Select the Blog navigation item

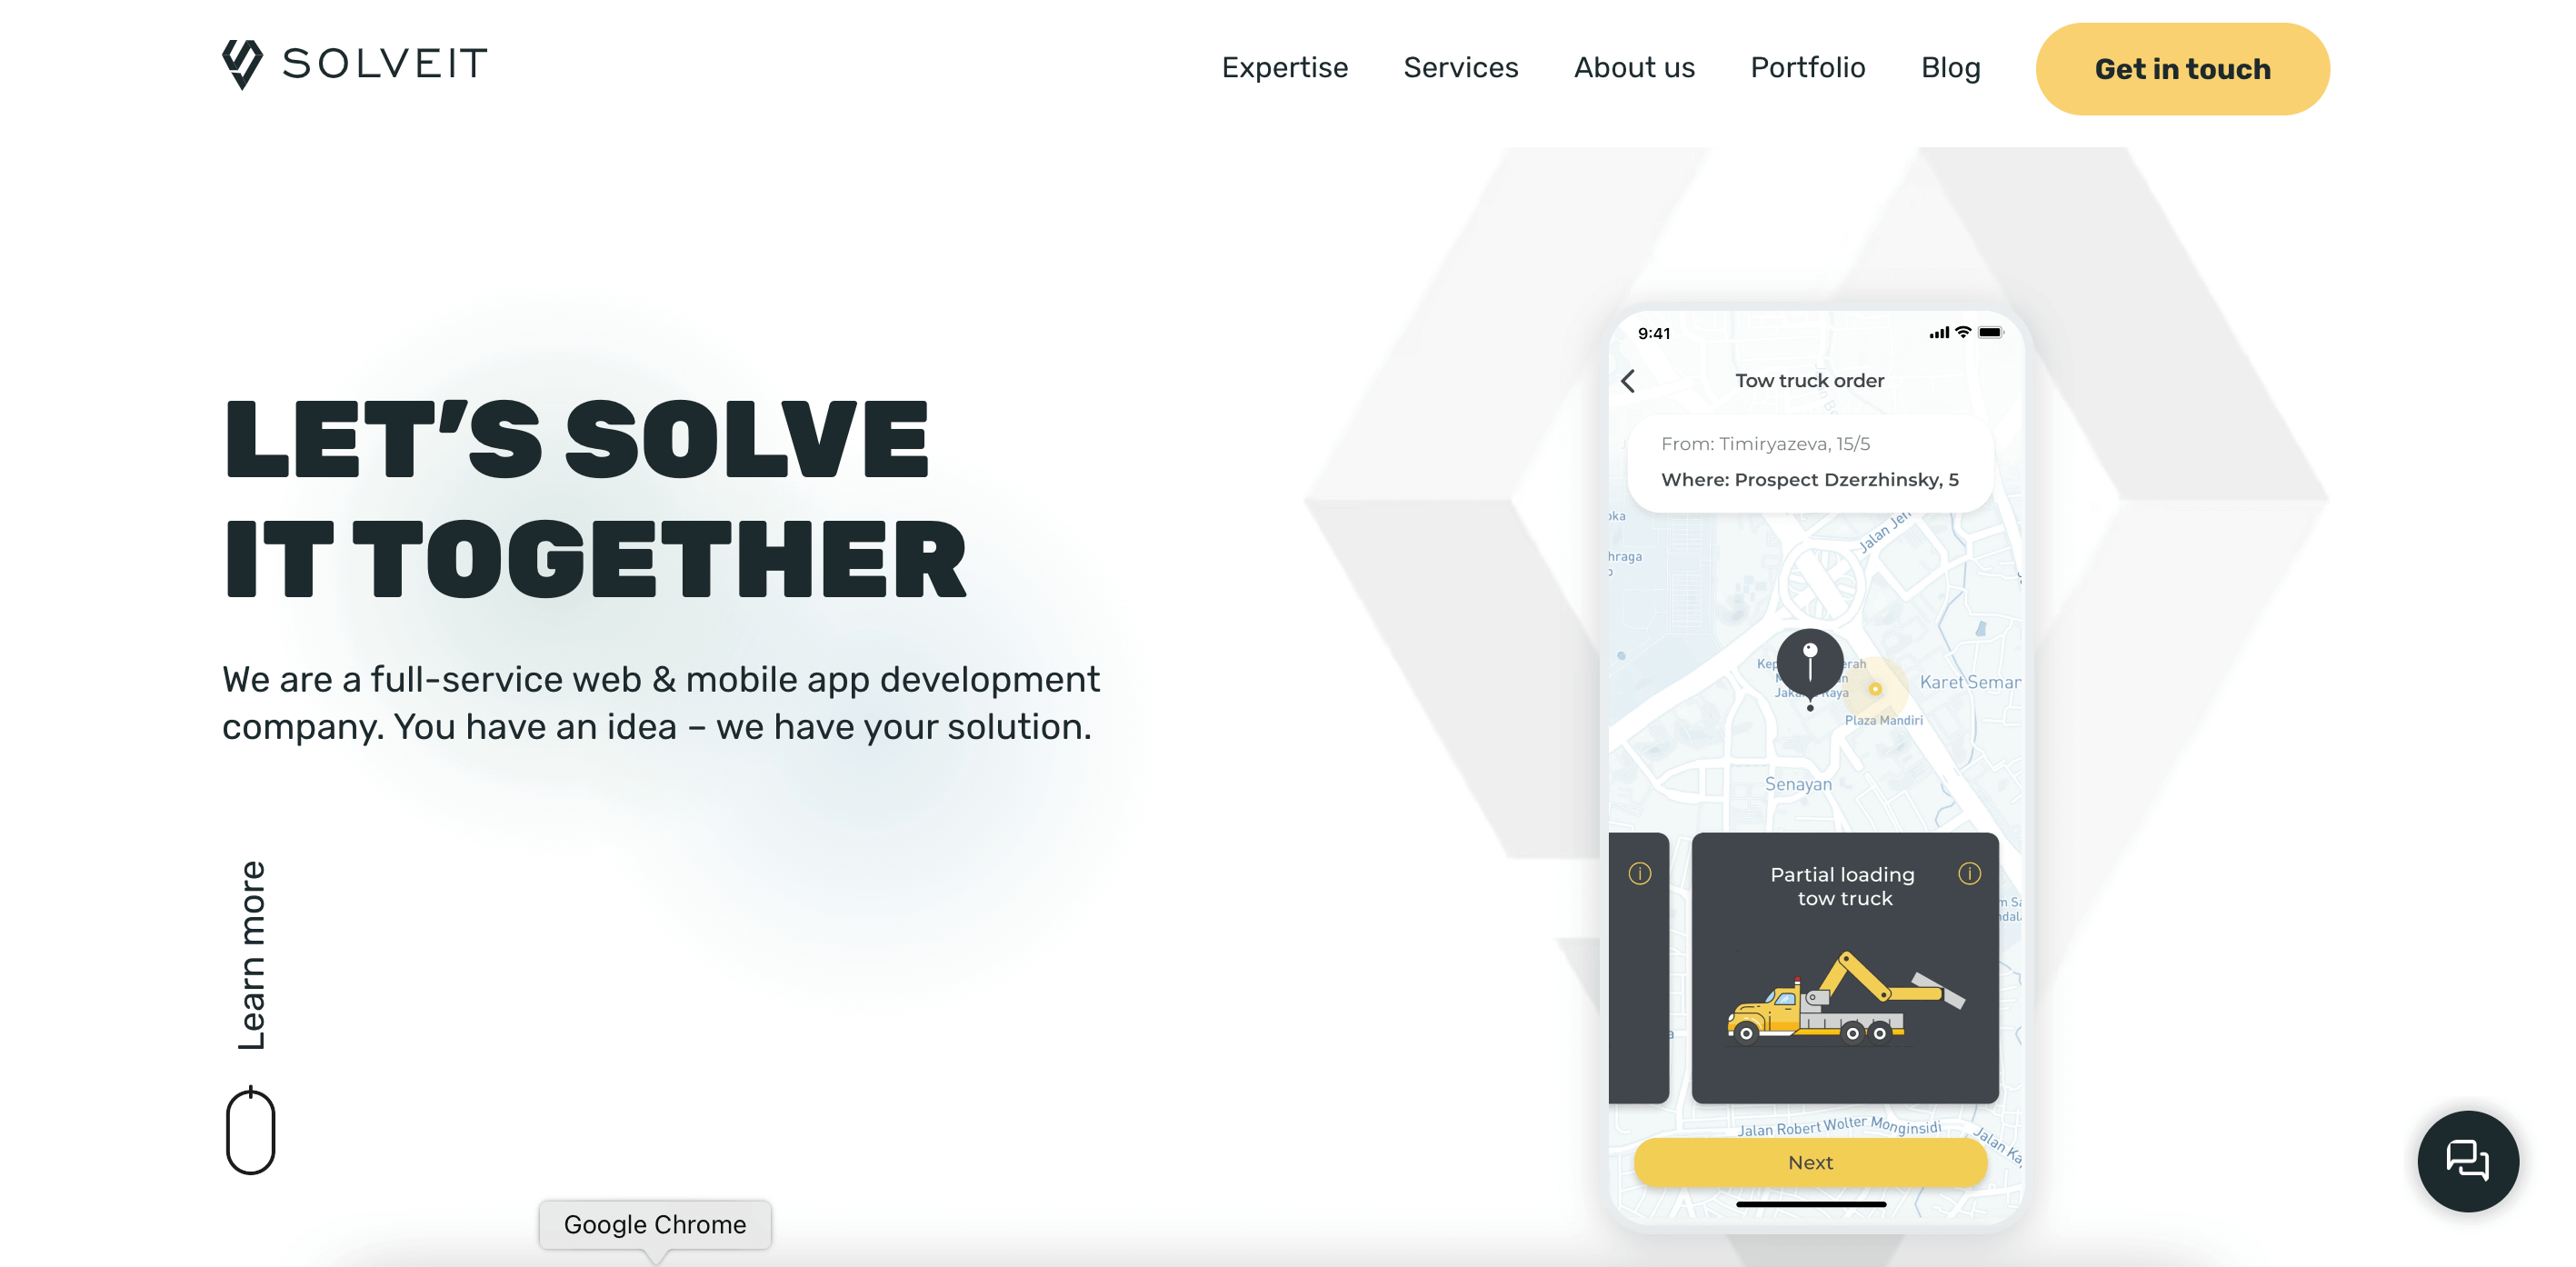[x=1952, y=67]
